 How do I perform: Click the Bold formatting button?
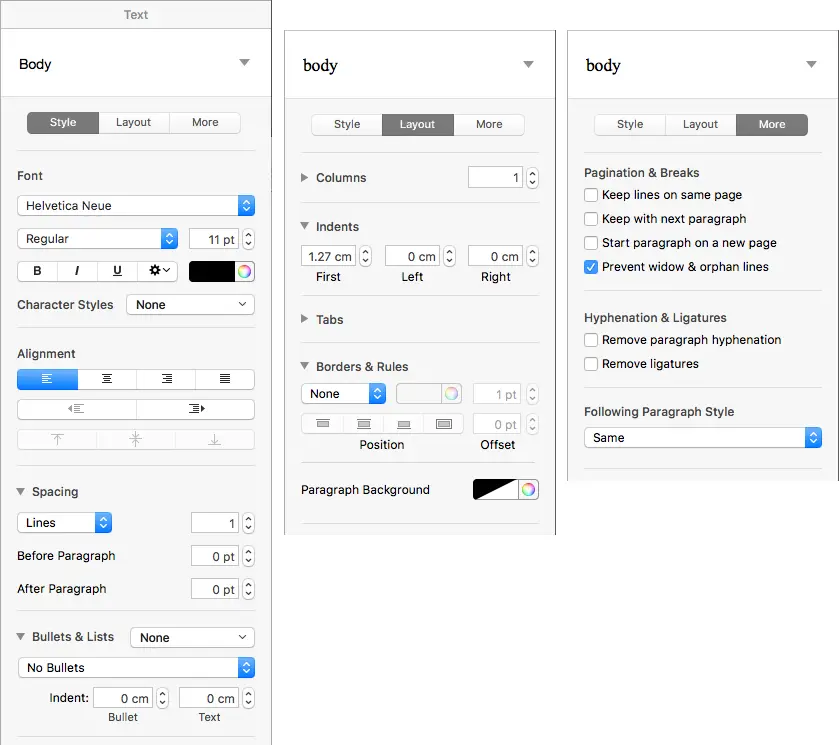(38, 271)
